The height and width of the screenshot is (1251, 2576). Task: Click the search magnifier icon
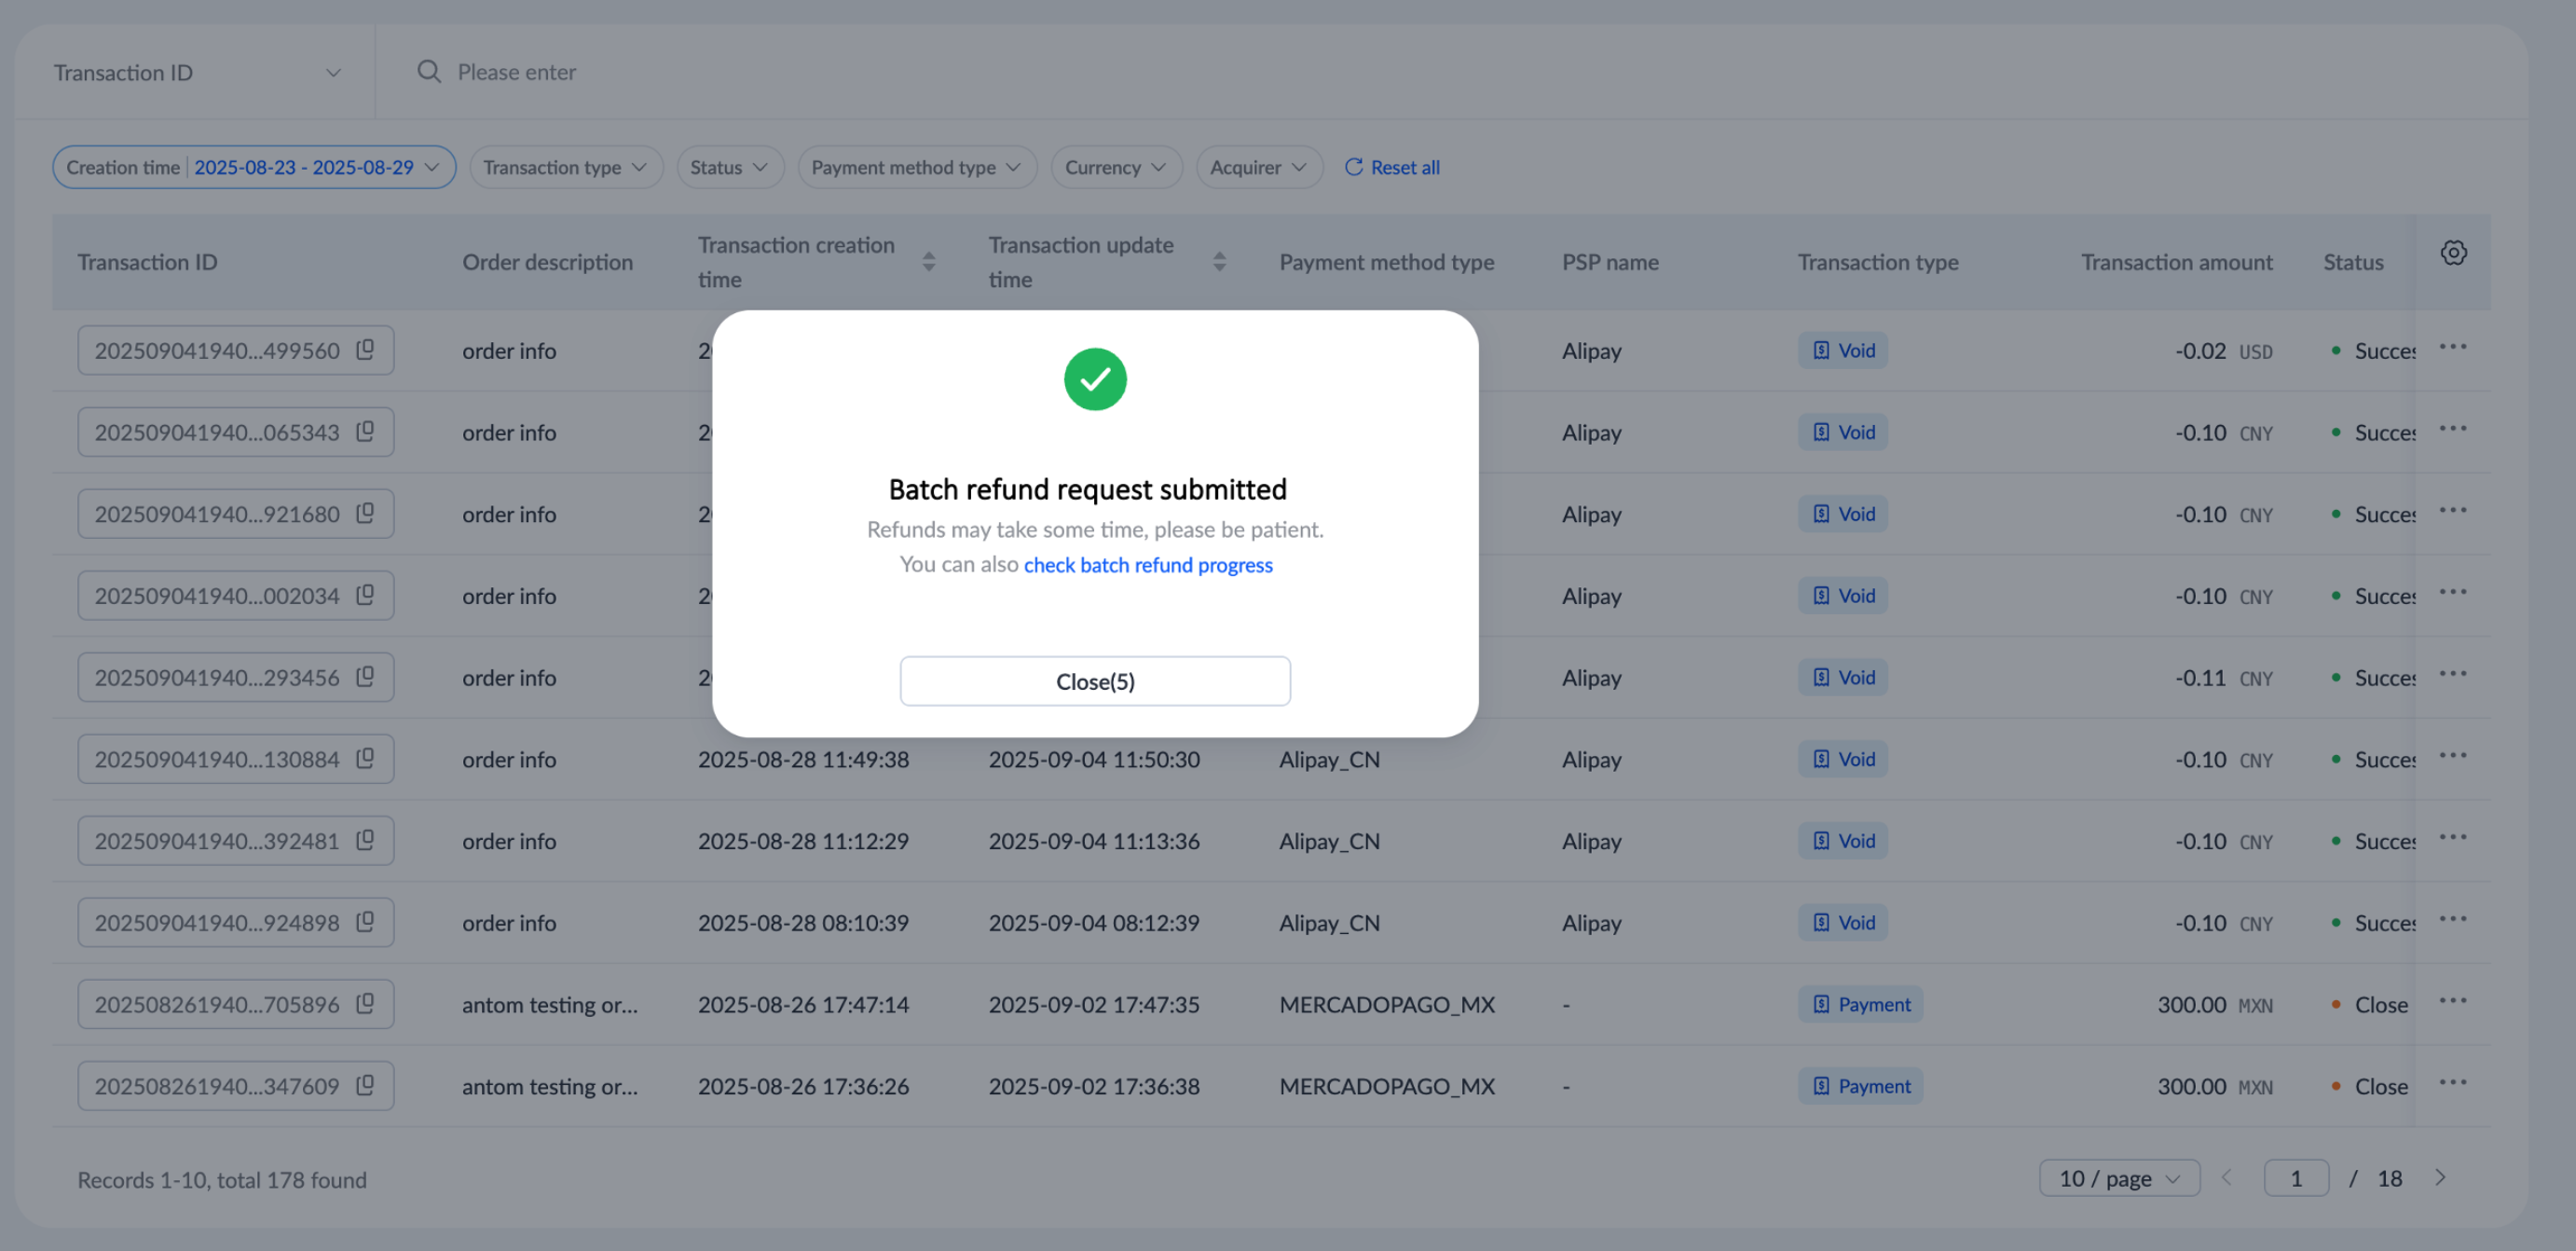click(x=428, y=72)
